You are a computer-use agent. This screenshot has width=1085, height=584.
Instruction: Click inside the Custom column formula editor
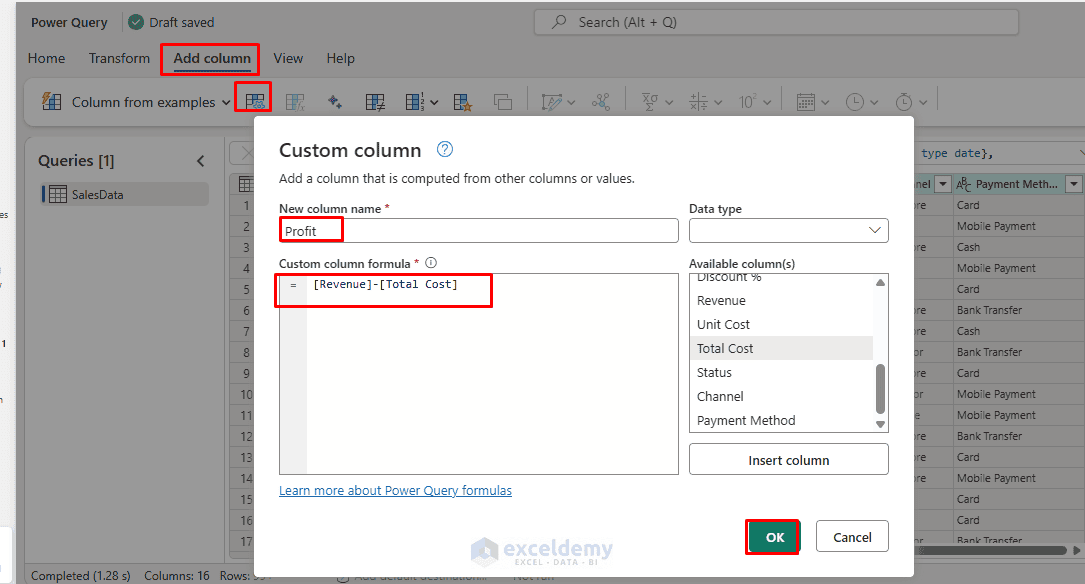(x=492, y=374)
